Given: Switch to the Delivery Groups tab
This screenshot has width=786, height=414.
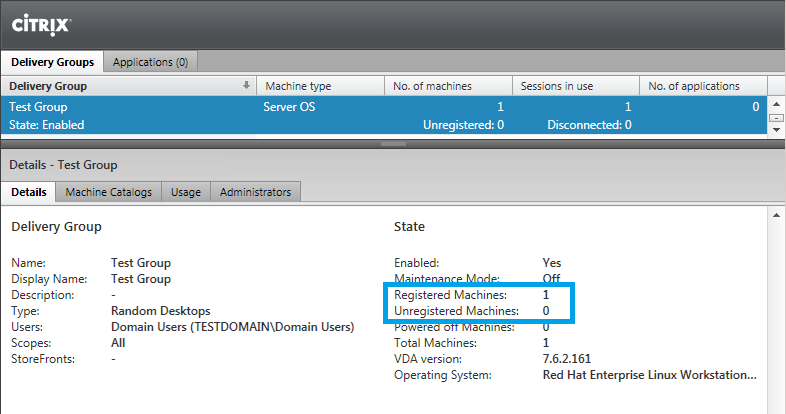Looking at the screenshot, I should click(x=52, y=62).
